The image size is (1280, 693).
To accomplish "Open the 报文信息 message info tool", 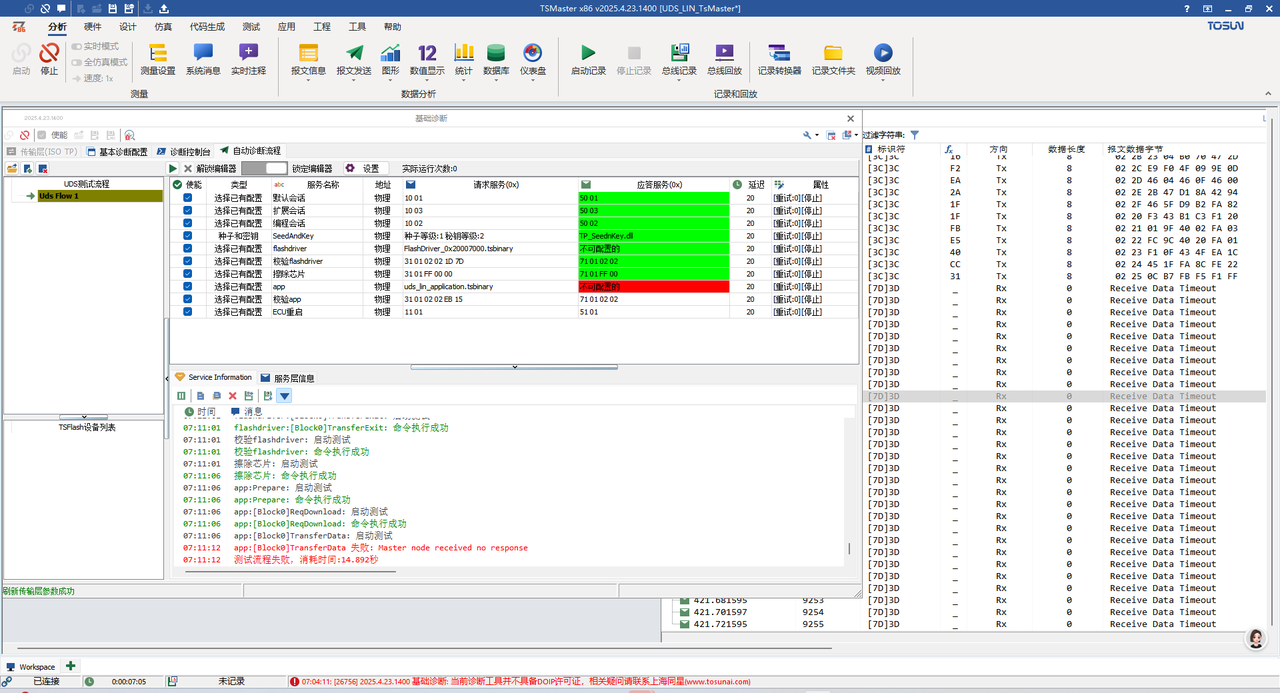I will 308,59.
